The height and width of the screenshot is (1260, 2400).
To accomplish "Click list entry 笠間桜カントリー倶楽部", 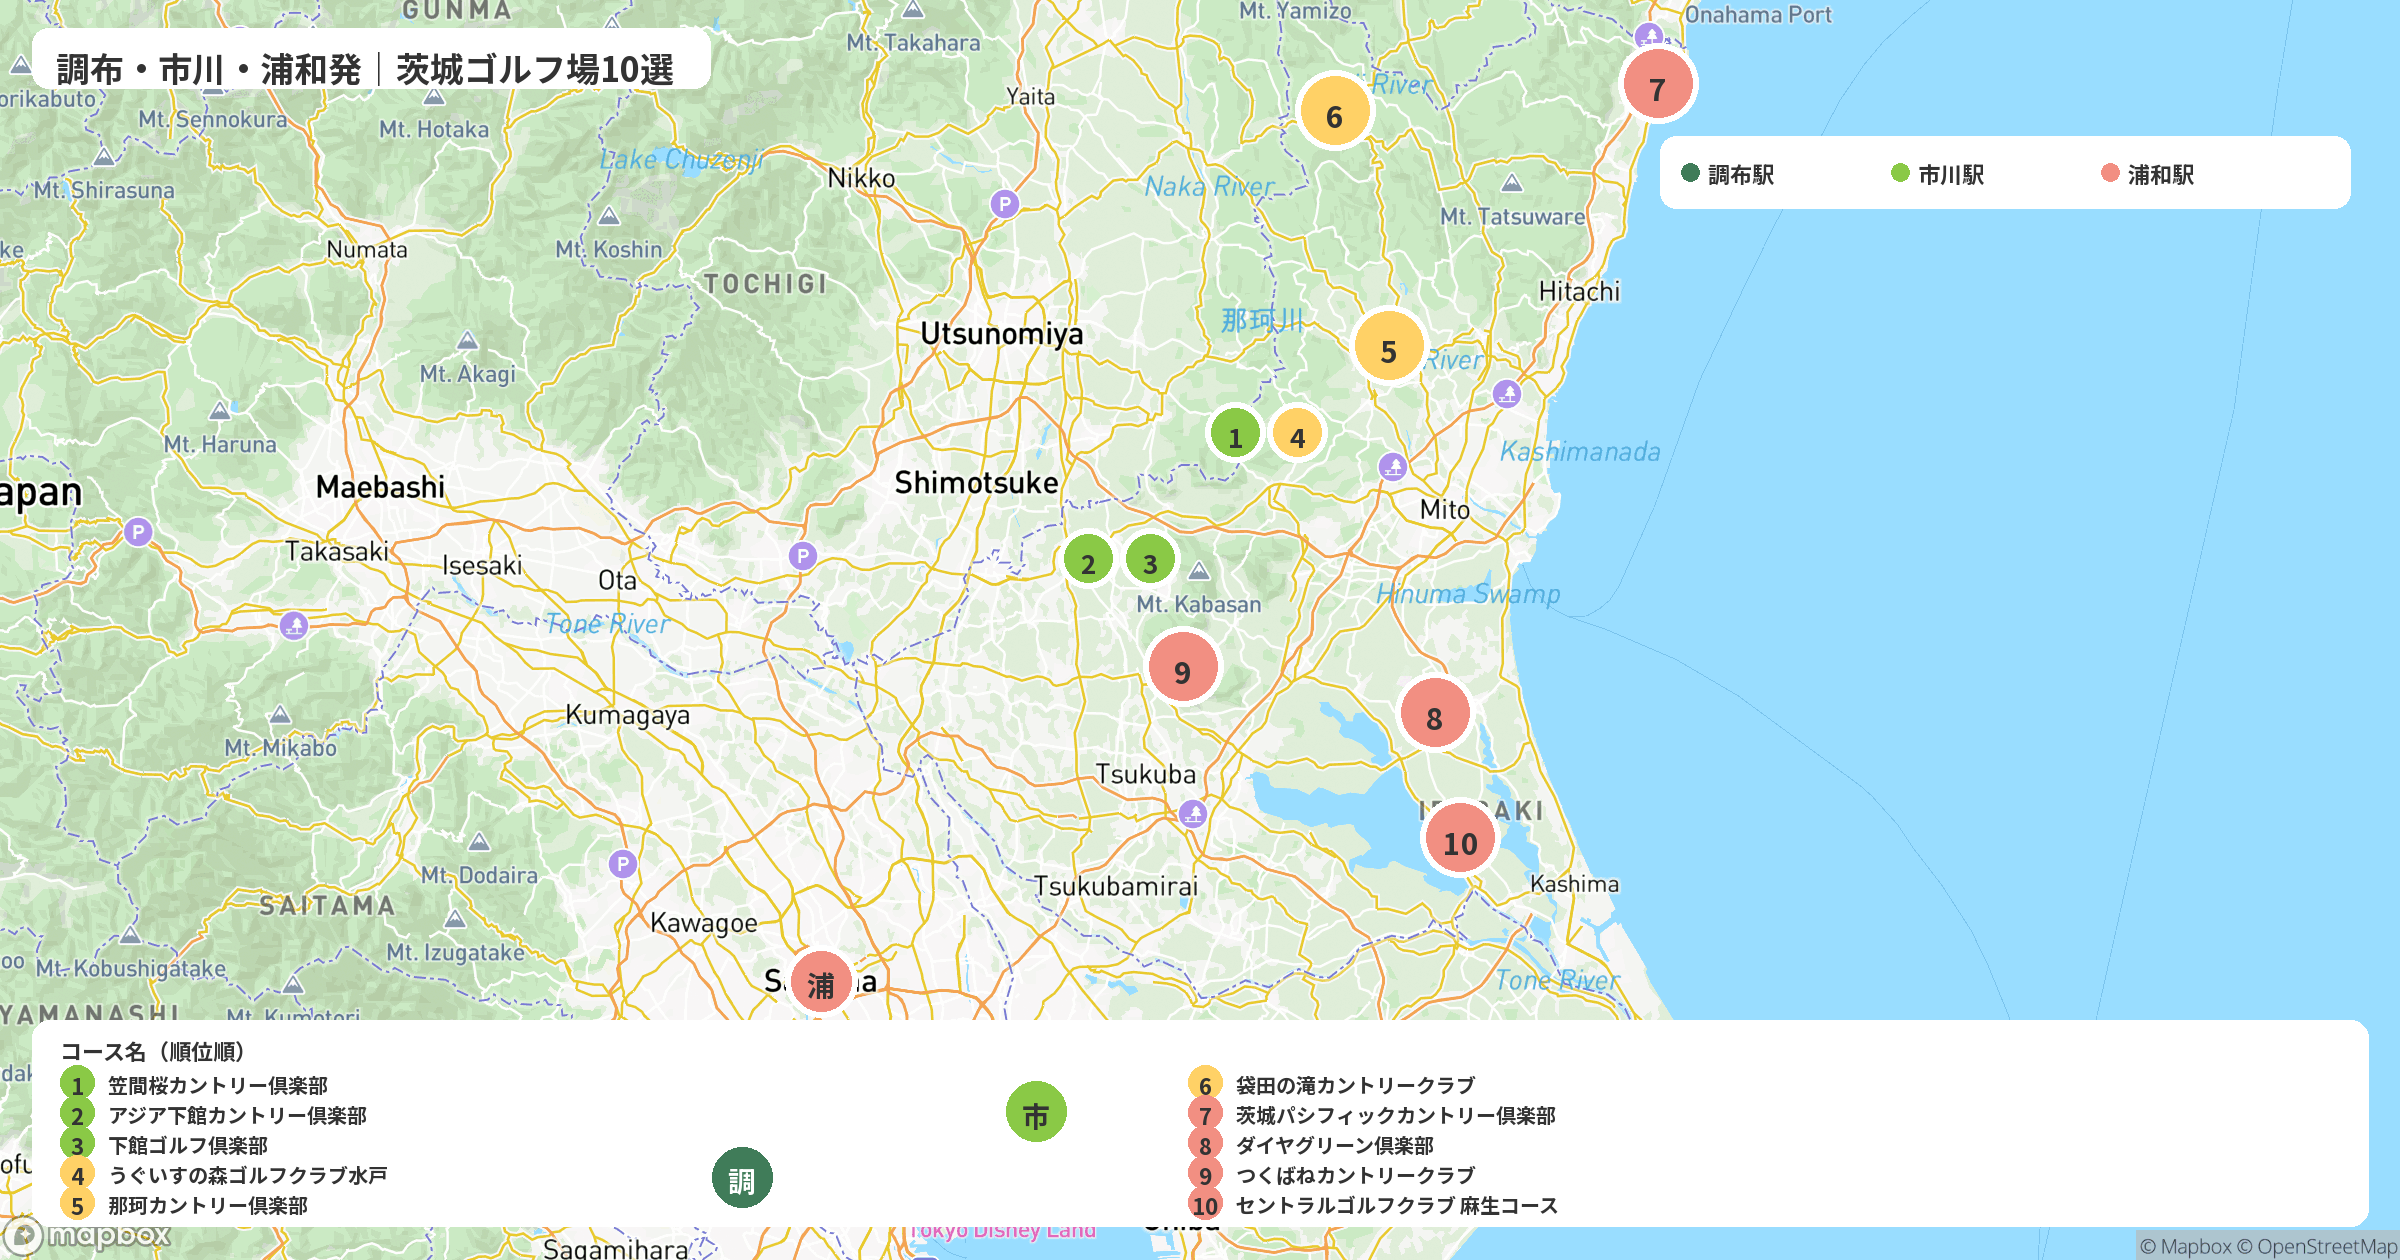I will coord(218,1085).
